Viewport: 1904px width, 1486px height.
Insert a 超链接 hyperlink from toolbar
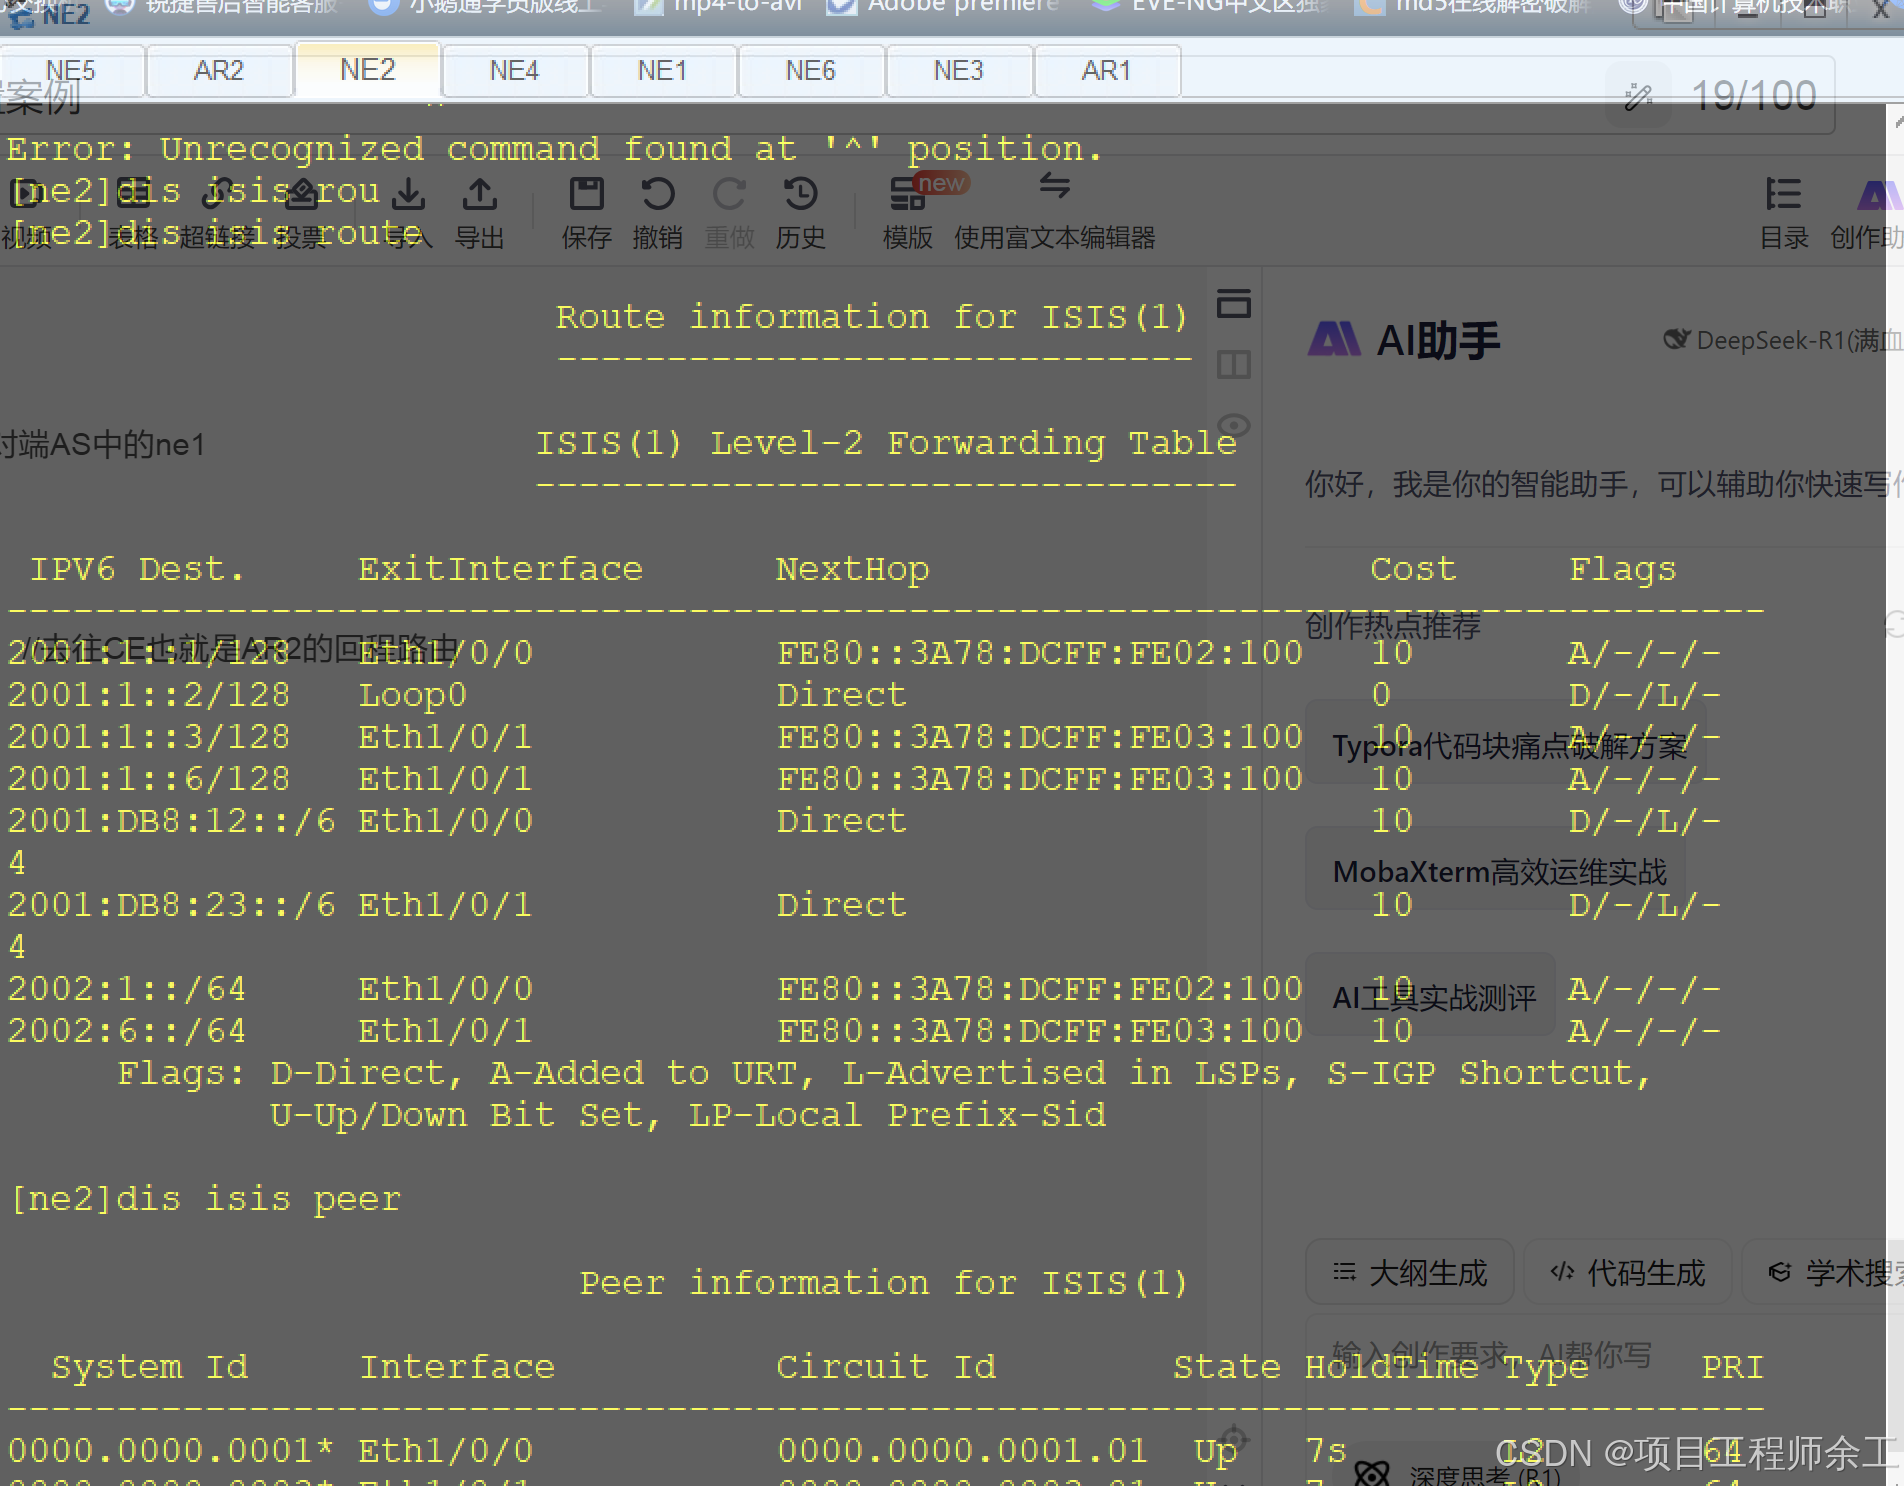click(x=217, y=213)
